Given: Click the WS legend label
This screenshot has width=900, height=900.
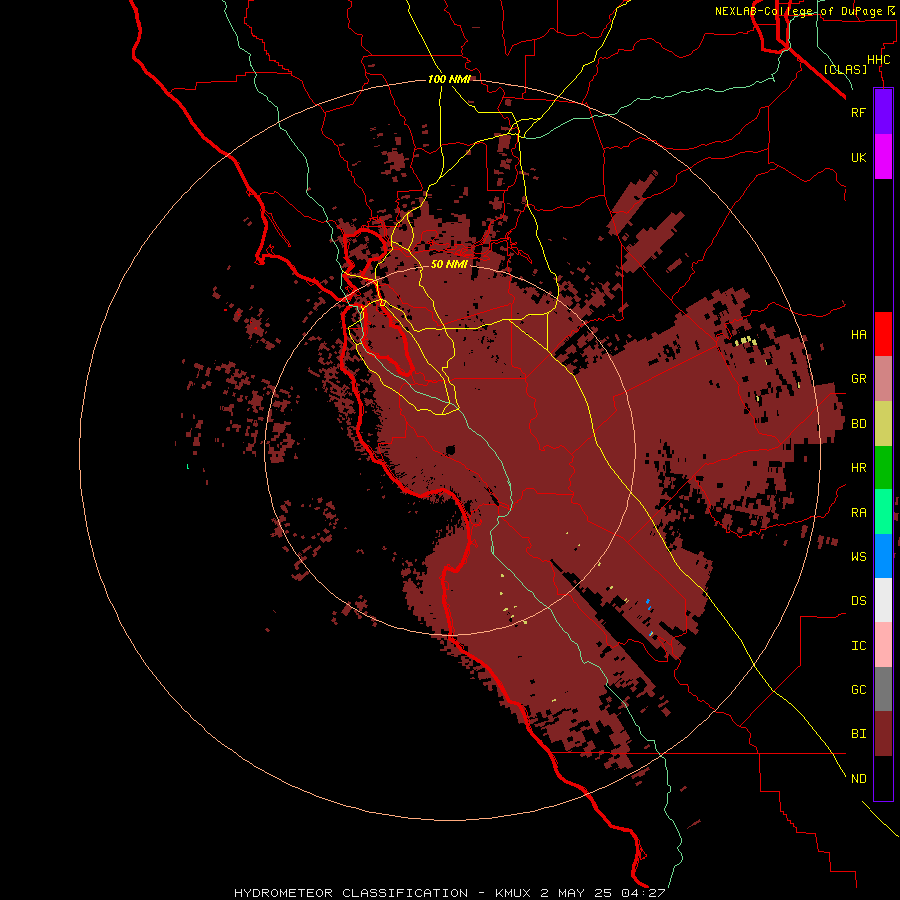Looking at the screenshot, I should pos(858,557).
